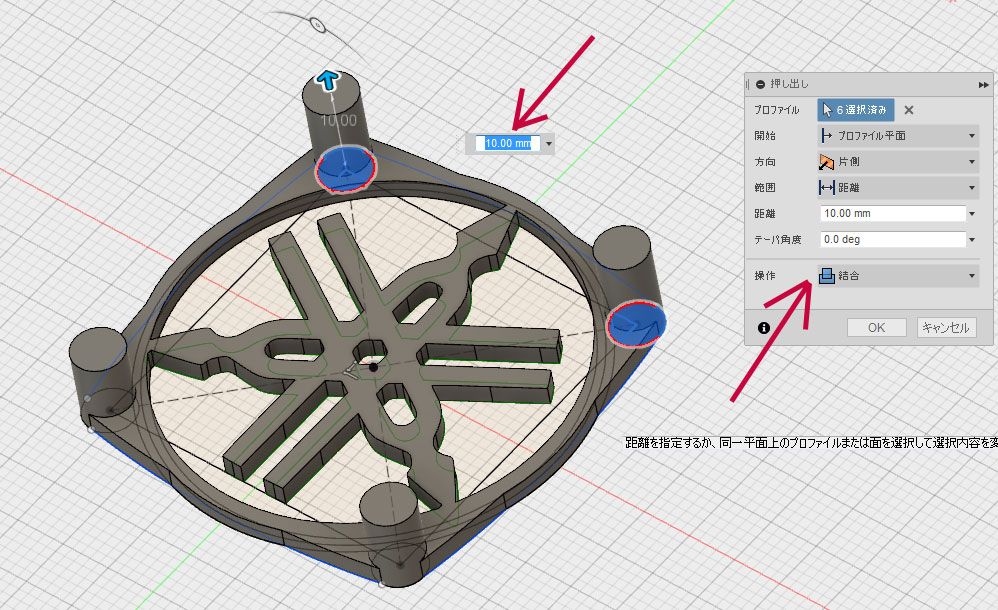998x610 pixels.
Task: Click the taper angle circle manipulator on arc
Action: tap(316, 24)
